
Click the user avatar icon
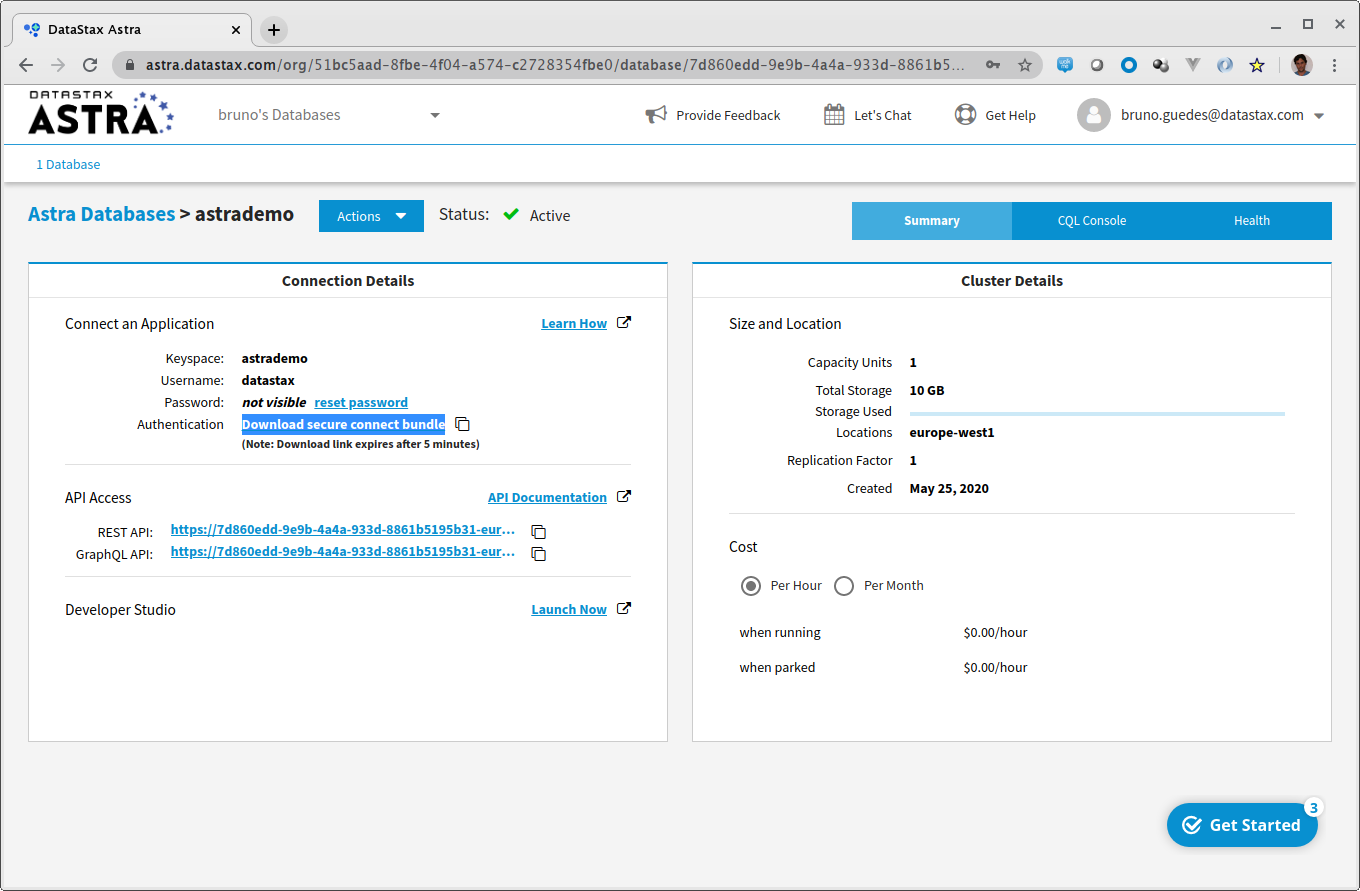click(1094, 115)
